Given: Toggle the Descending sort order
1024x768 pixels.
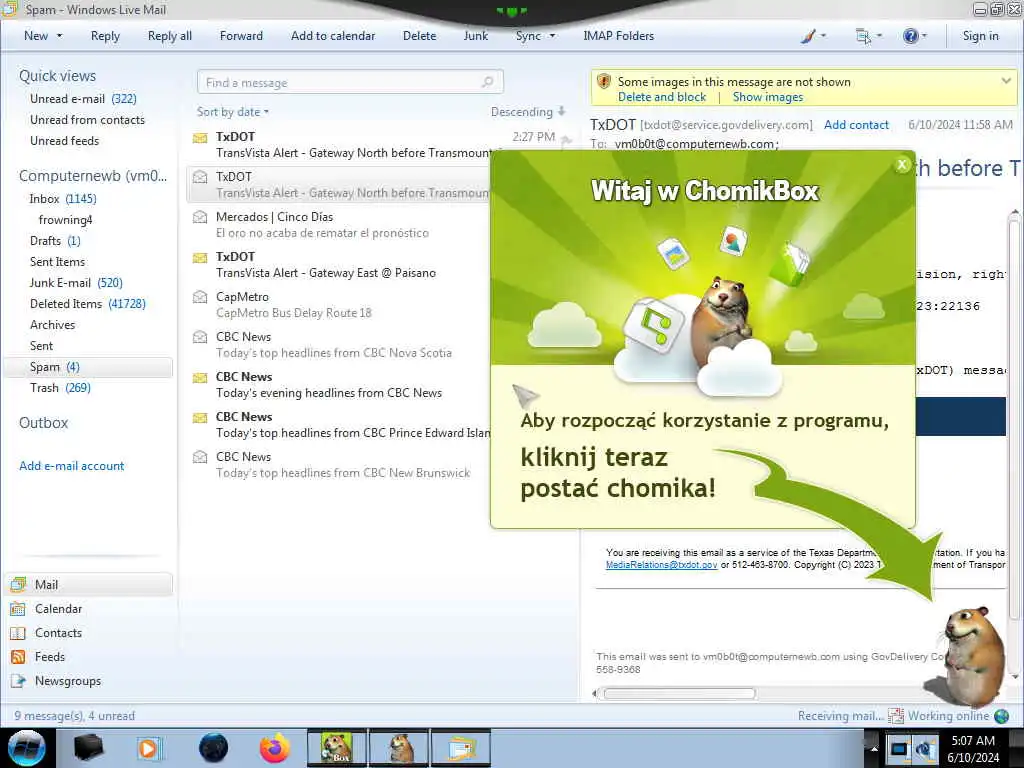Looking at the screenshot, I should click(x=528, y=112).
